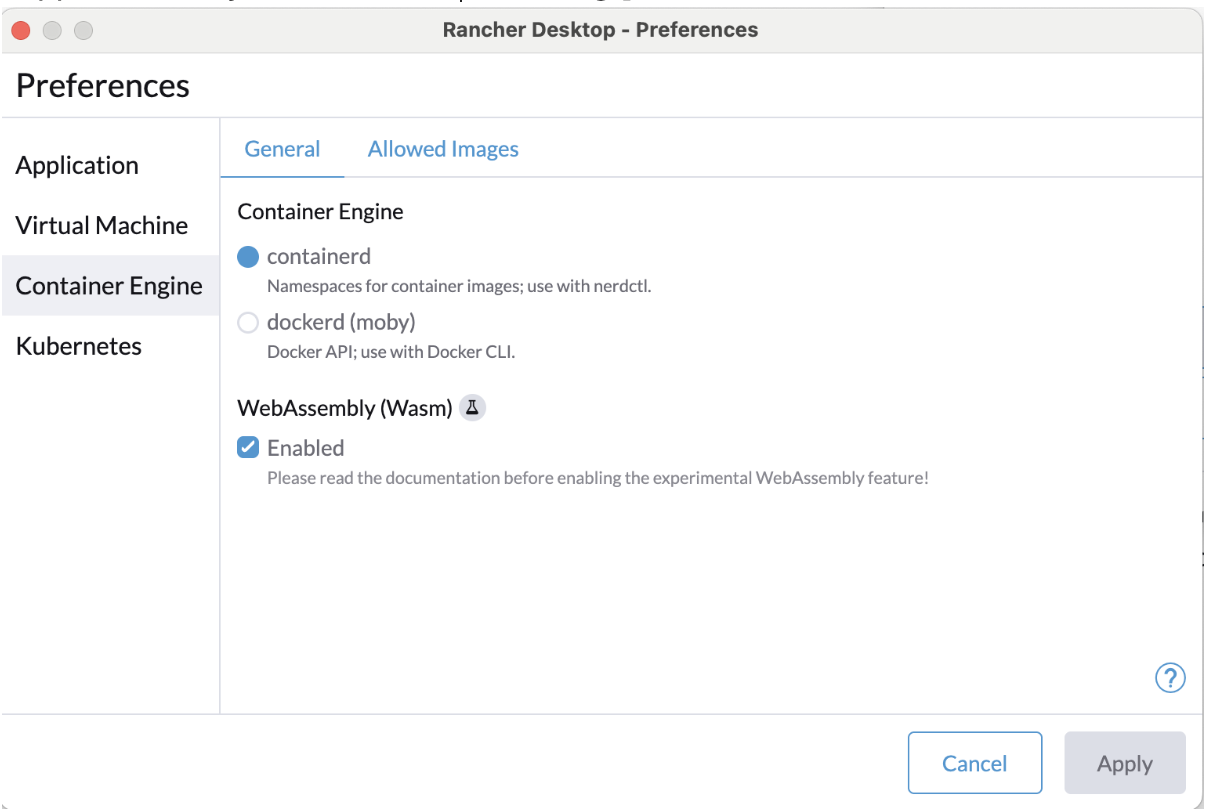
Task: Select the General tab
Action: point(282,148)
